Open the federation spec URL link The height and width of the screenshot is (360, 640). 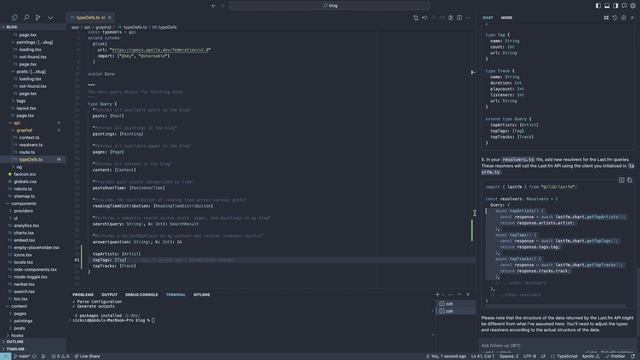(x=161, y=50)
